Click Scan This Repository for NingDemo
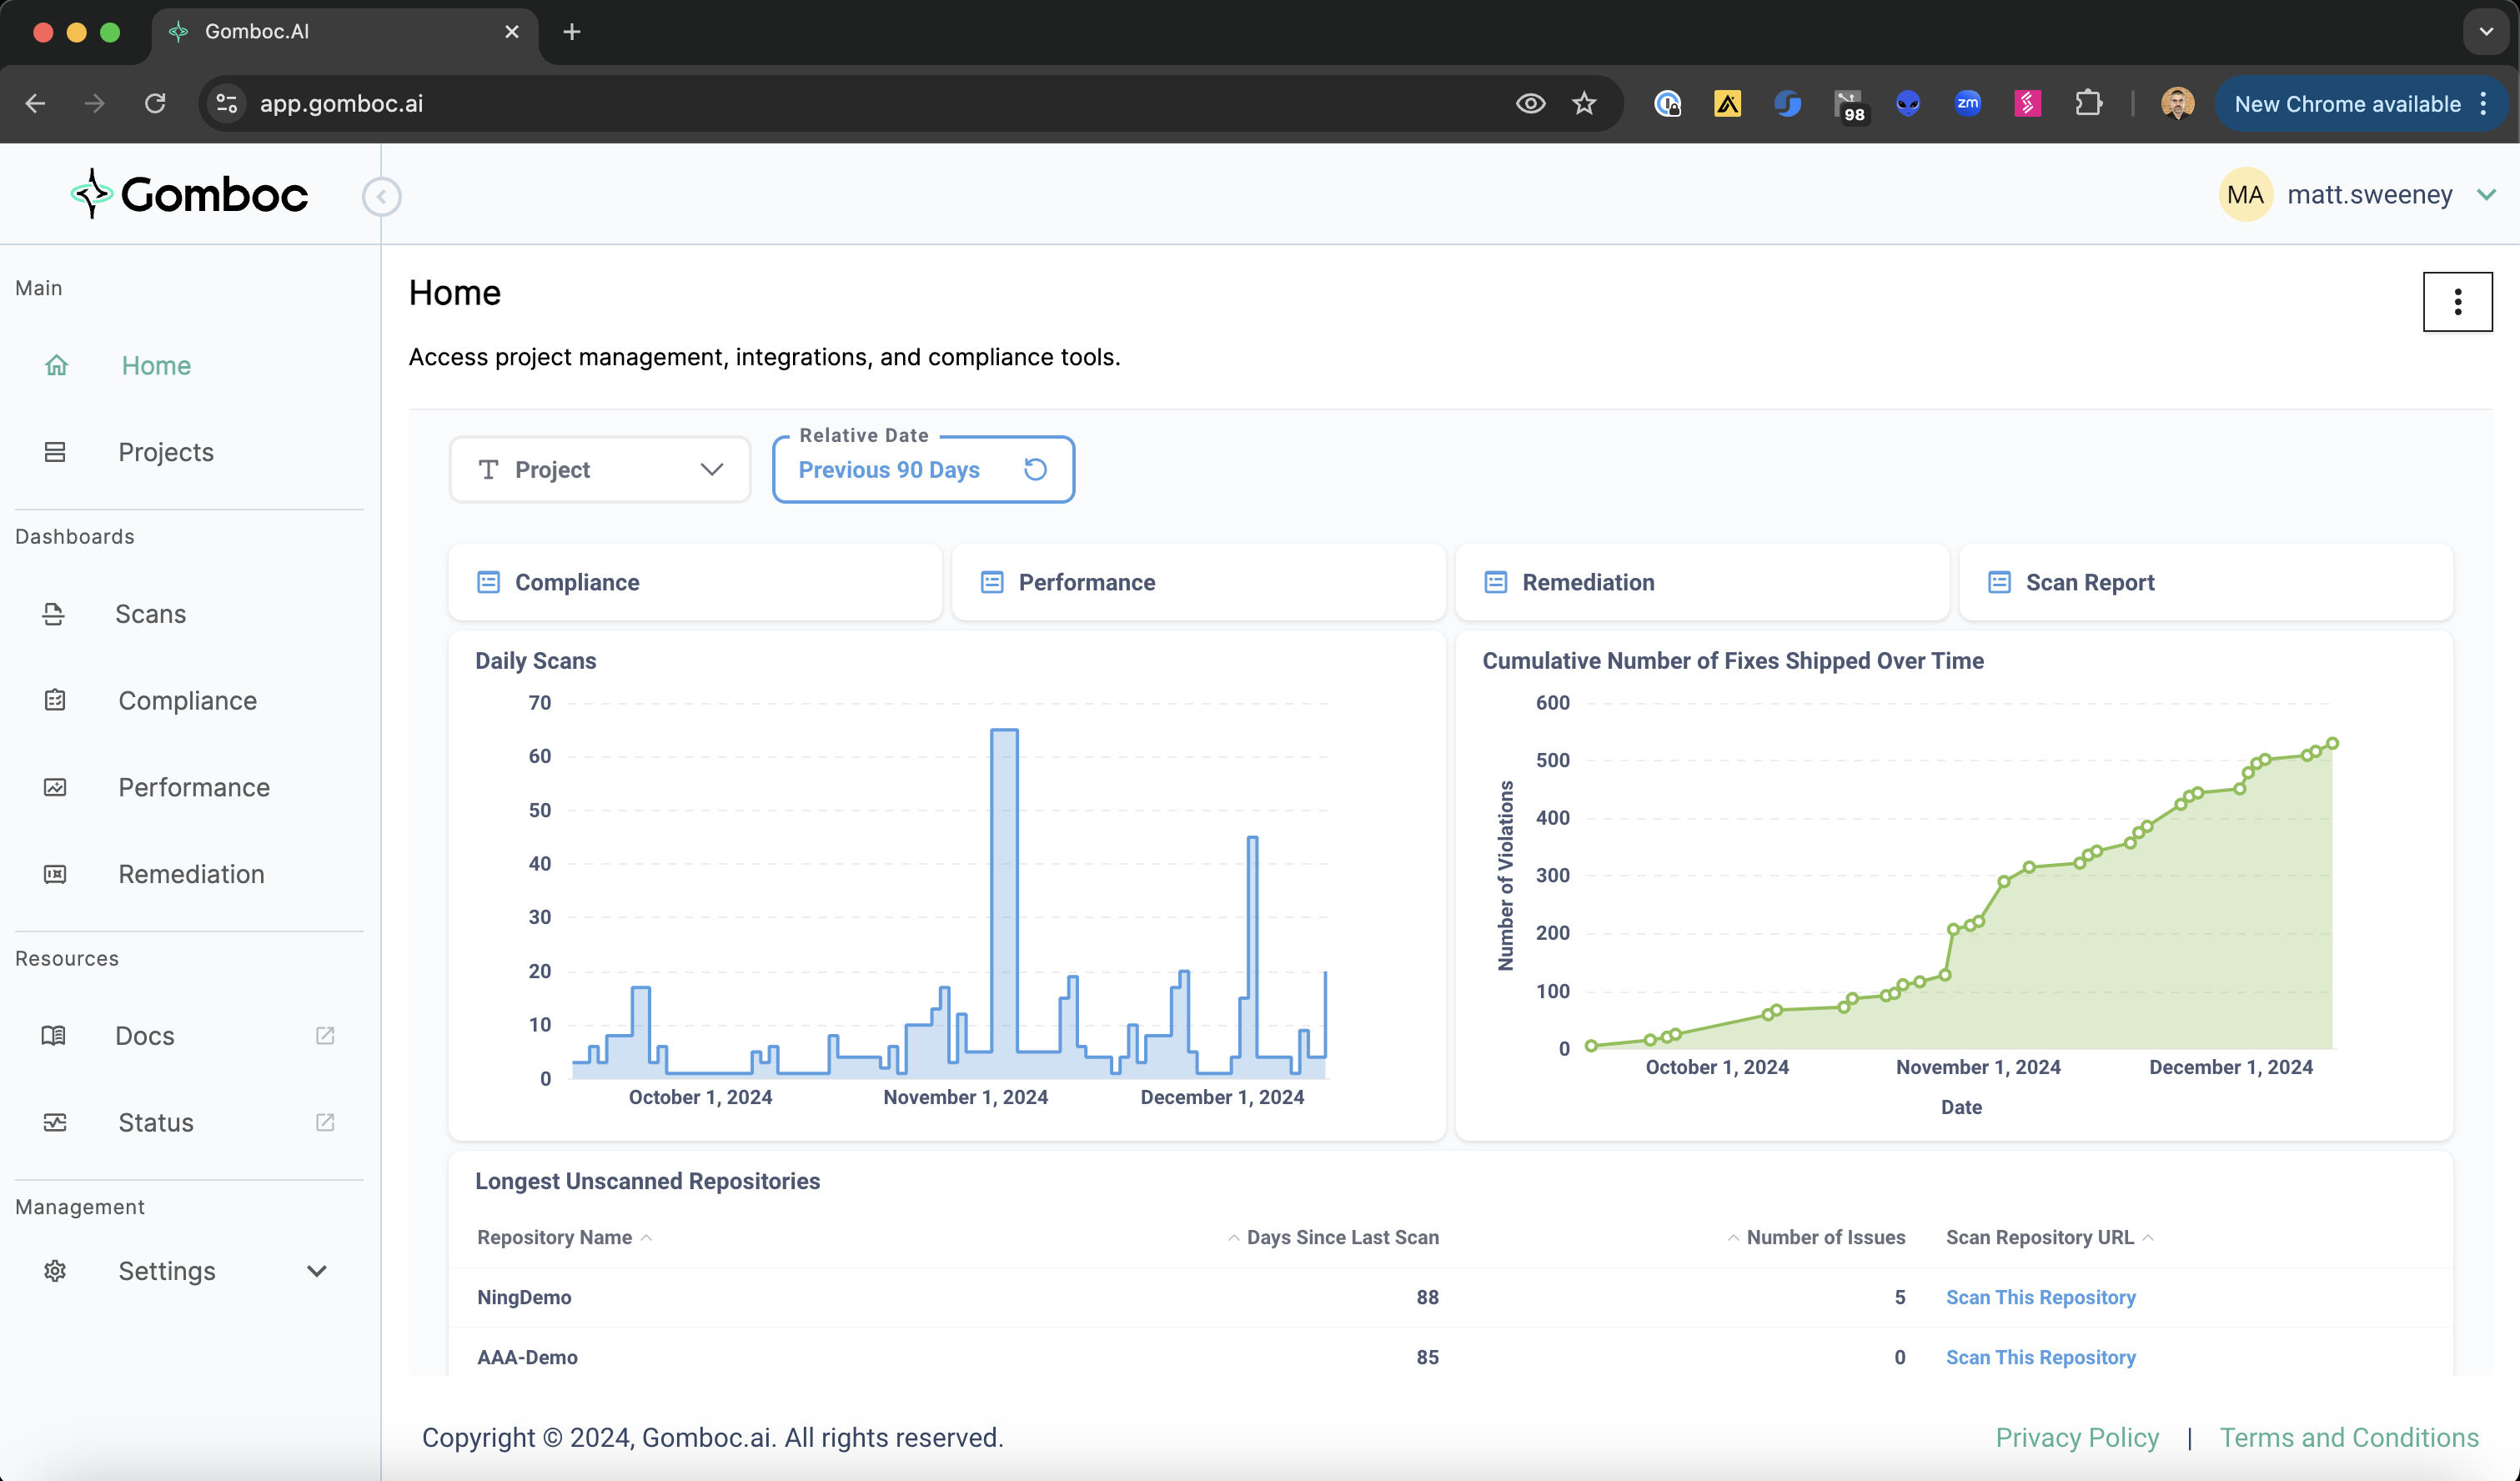The image size is (2520, 1481). point(2040,1297)
